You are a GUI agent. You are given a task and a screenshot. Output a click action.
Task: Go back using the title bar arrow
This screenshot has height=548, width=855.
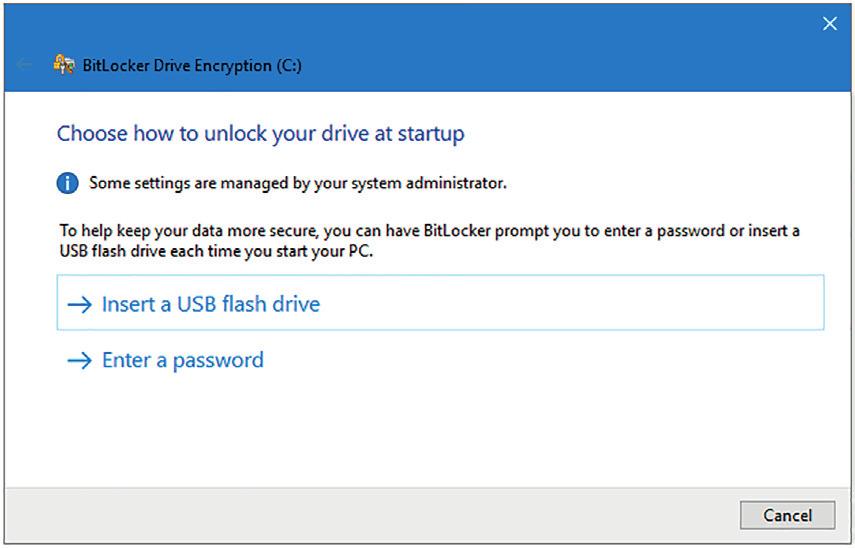[x=25, y=65]
